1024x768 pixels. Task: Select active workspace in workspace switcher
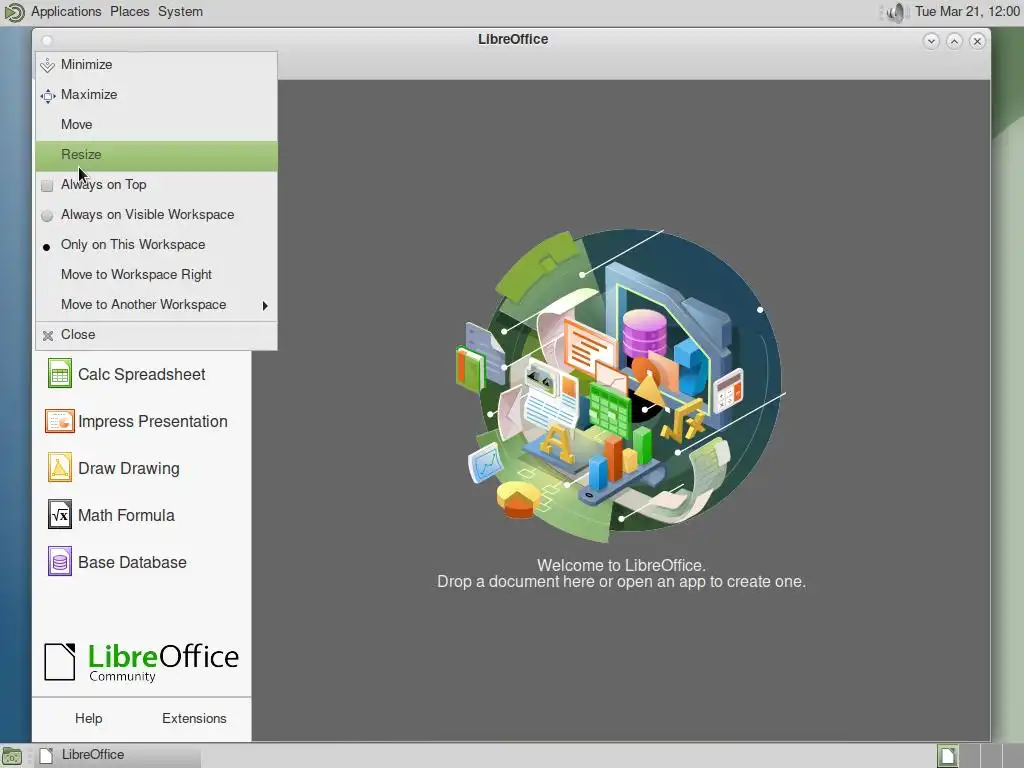pyautogui.click(x=948, y=756)
